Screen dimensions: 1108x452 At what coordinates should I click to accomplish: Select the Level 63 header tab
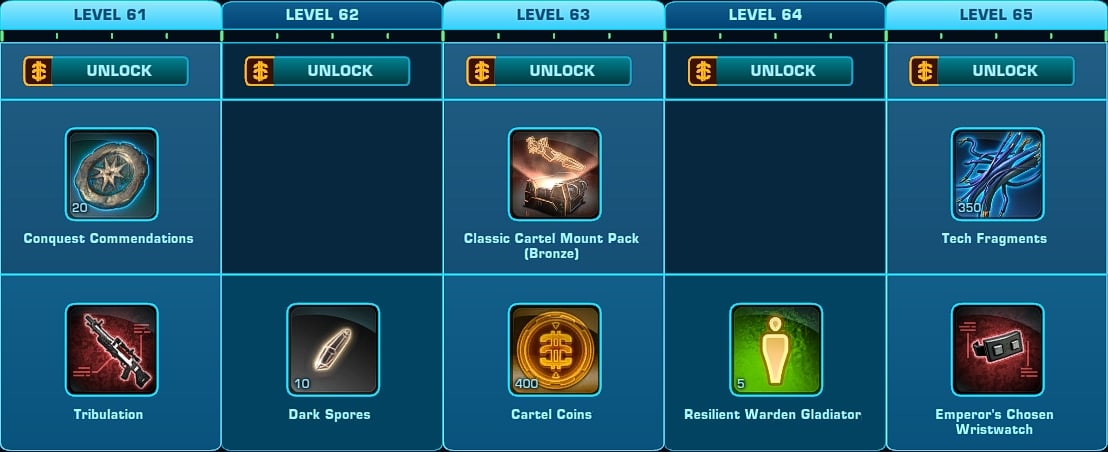pyautogui.click(x=553, y=15)
